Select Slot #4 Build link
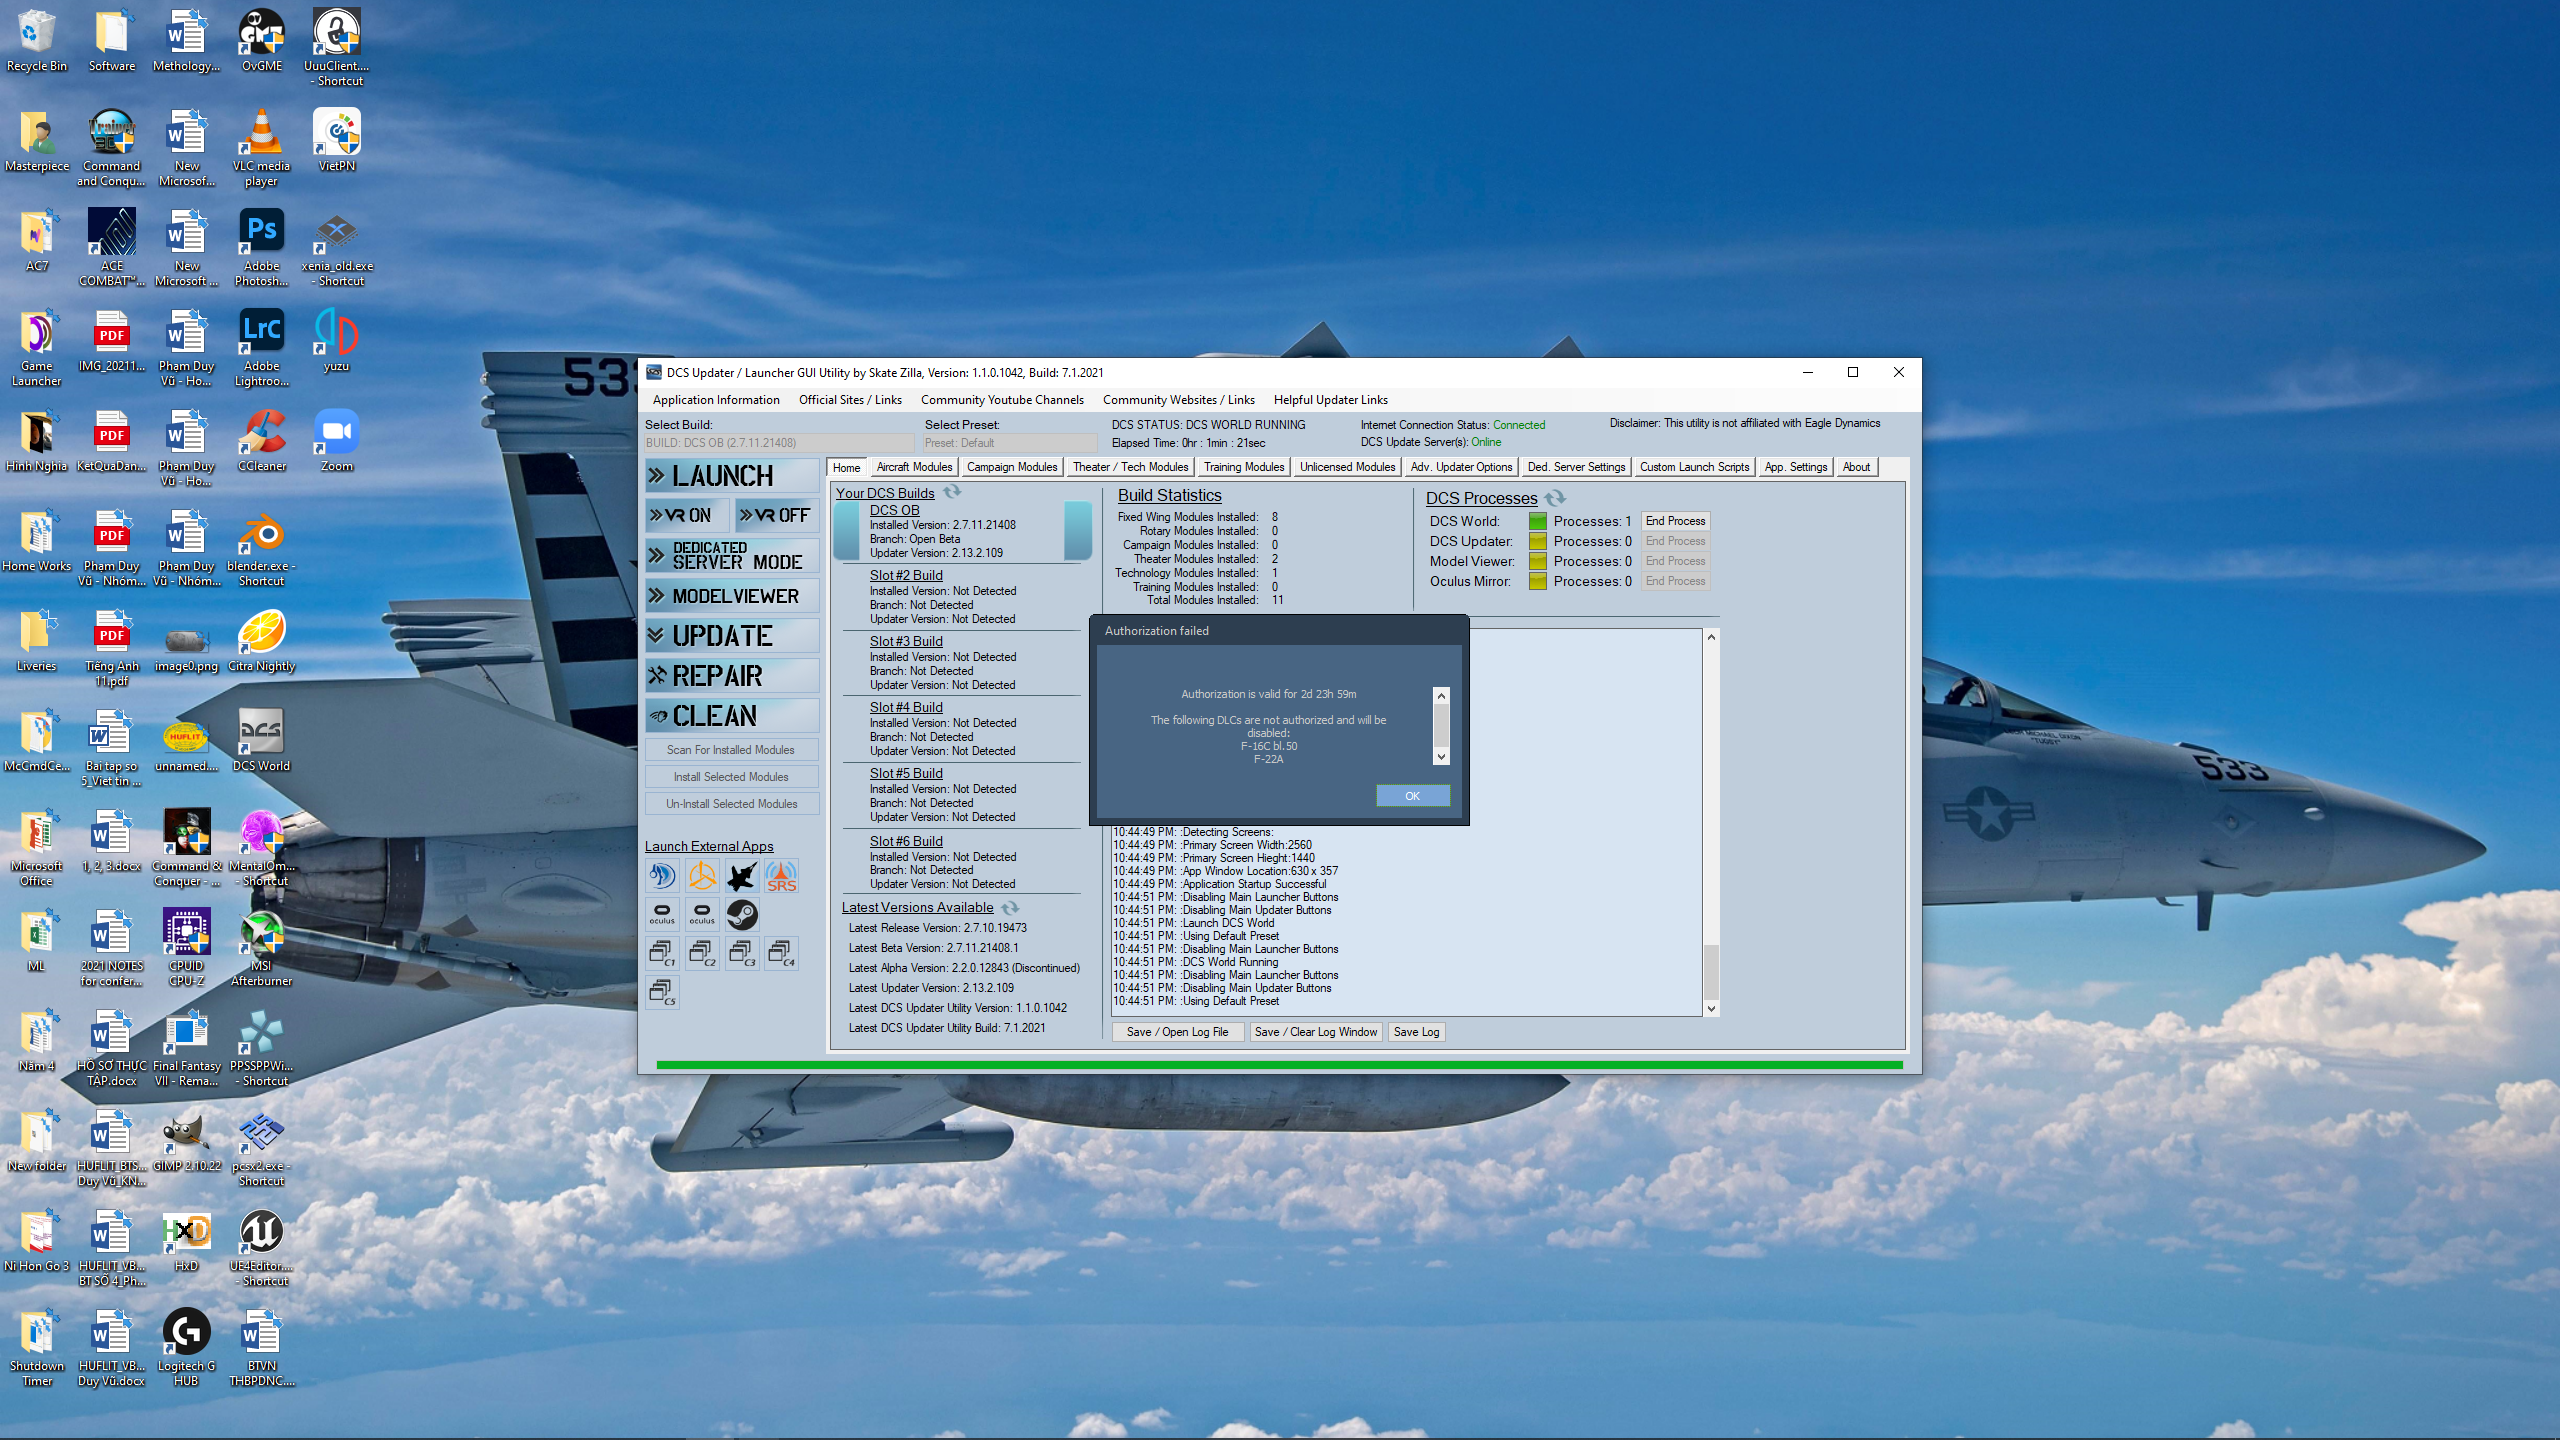2560x1440 pixels. (906, 707)
